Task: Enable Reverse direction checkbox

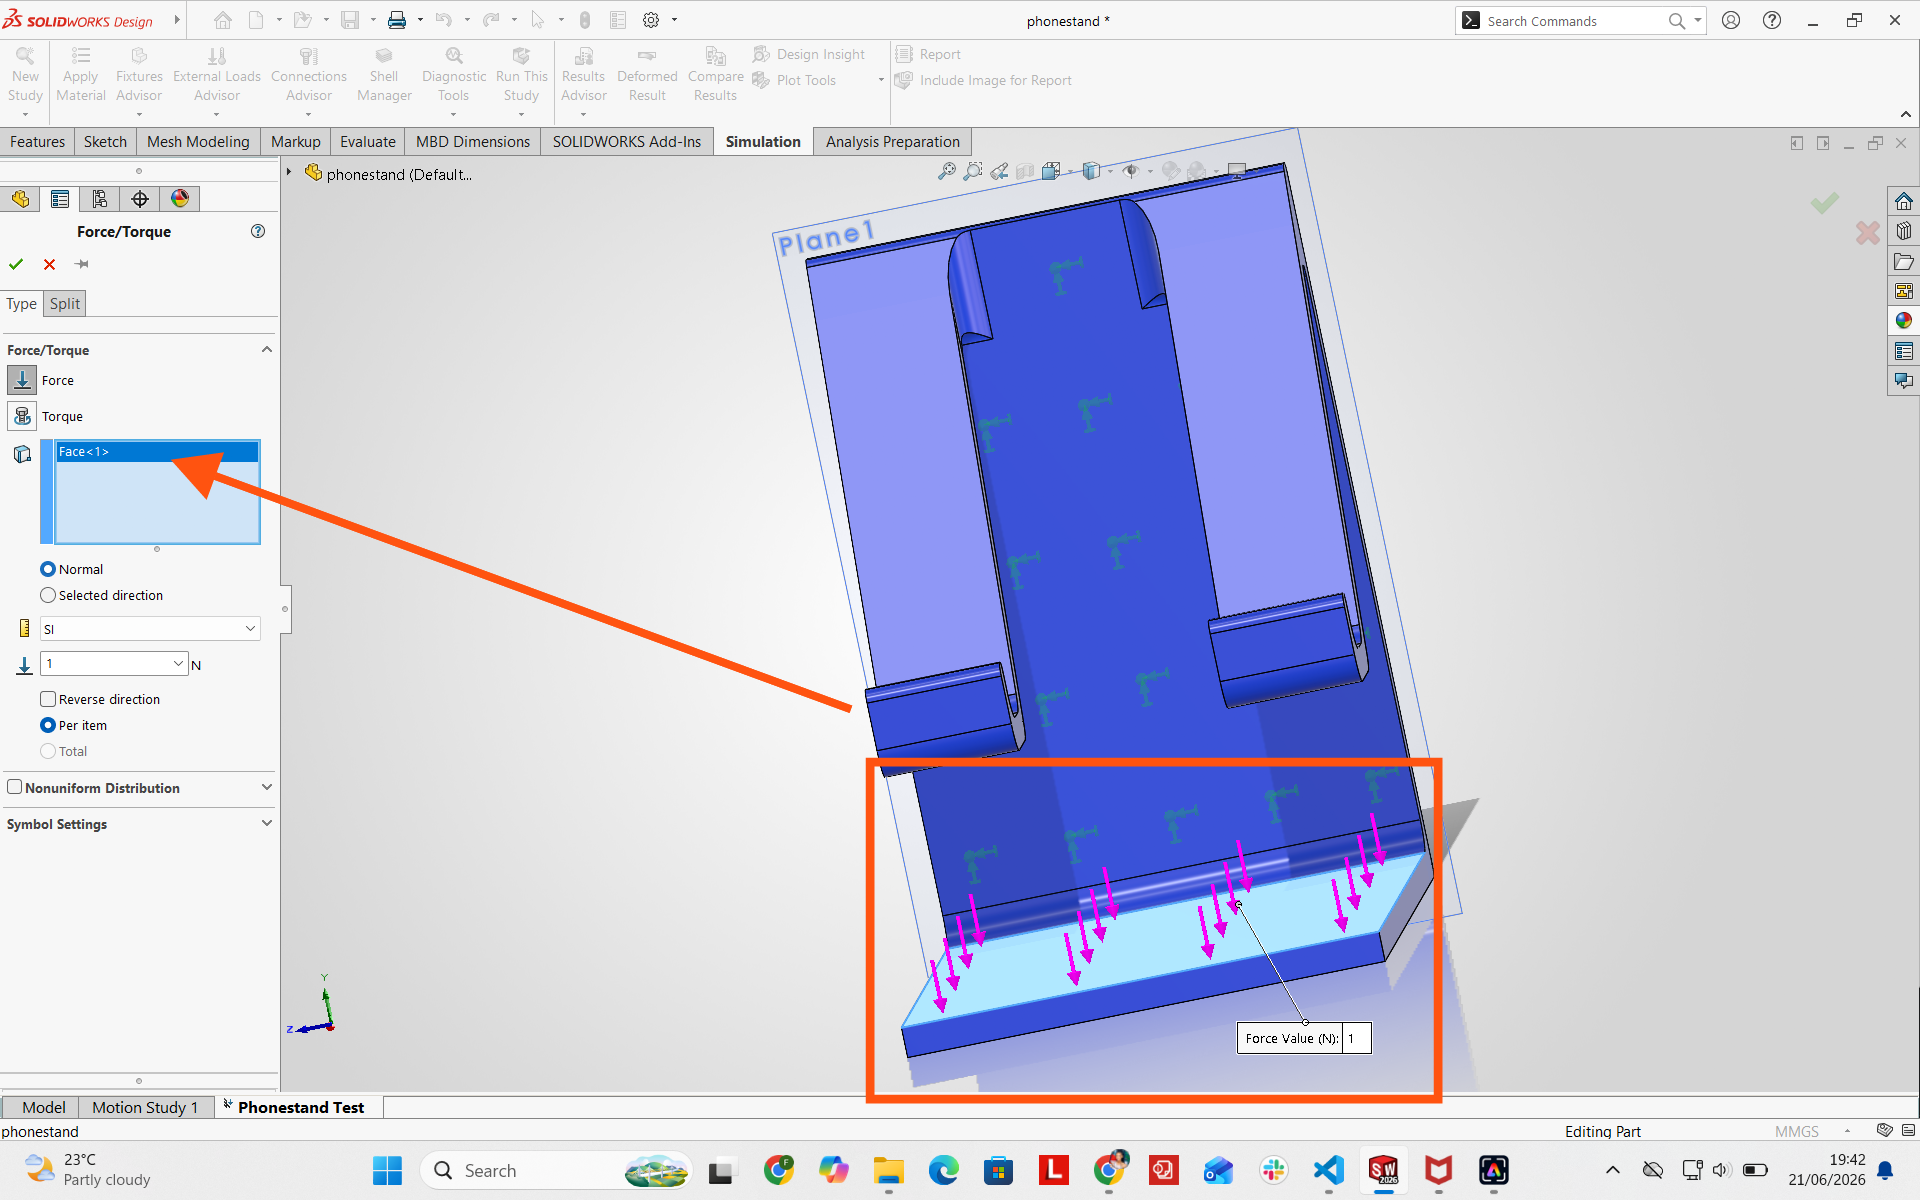Action: pos(48,699)
